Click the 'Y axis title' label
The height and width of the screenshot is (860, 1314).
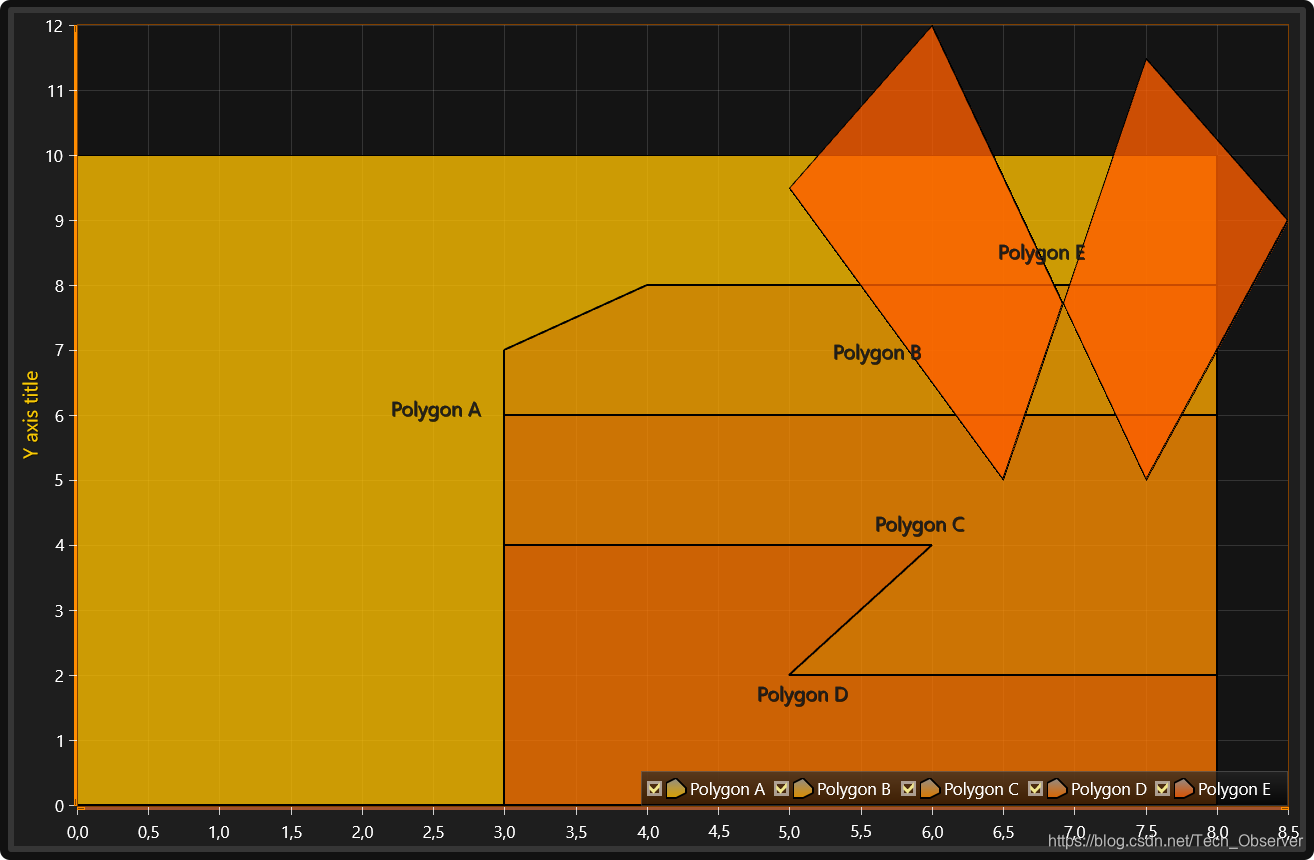point(31,414)
